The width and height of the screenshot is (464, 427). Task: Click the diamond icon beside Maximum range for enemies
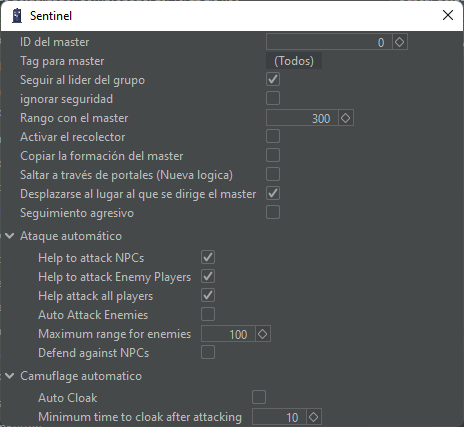[x=263, y=334]
